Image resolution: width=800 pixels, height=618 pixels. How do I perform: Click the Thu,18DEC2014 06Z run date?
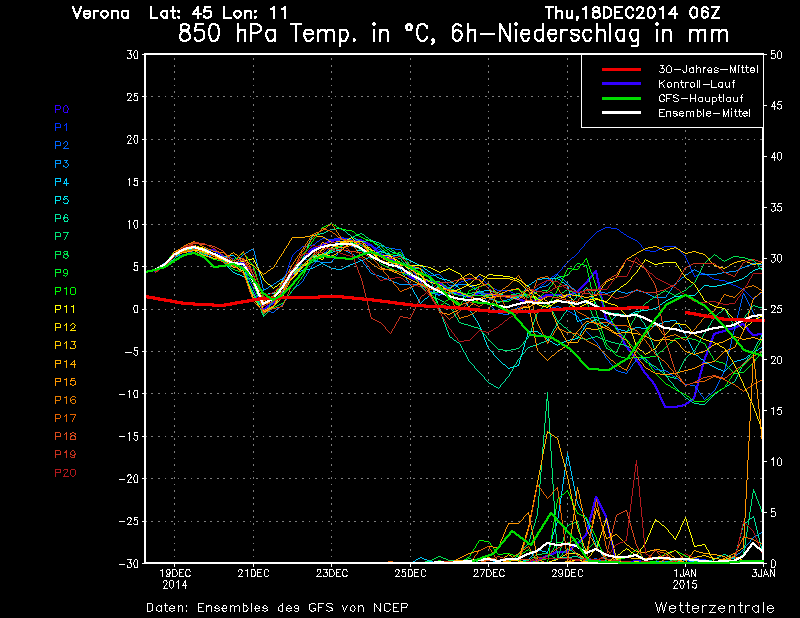click(x=633, y=12)
